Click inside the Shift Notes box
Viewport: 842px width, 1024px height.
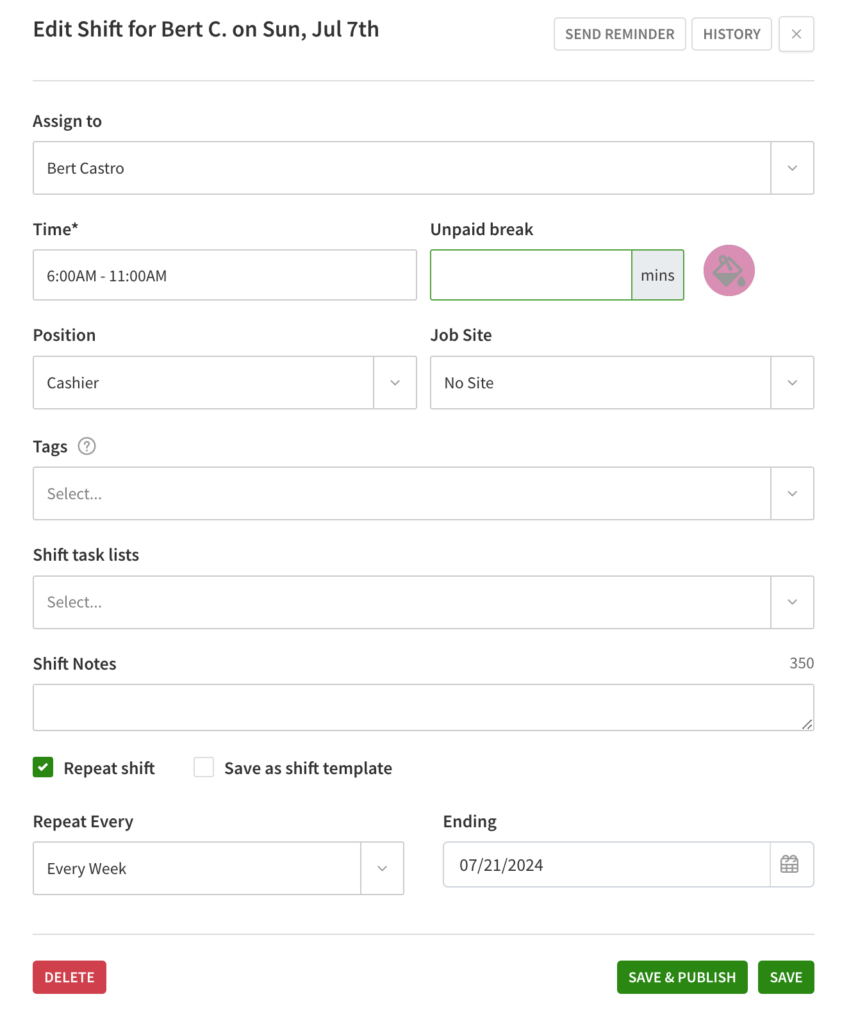pos(423,706)
